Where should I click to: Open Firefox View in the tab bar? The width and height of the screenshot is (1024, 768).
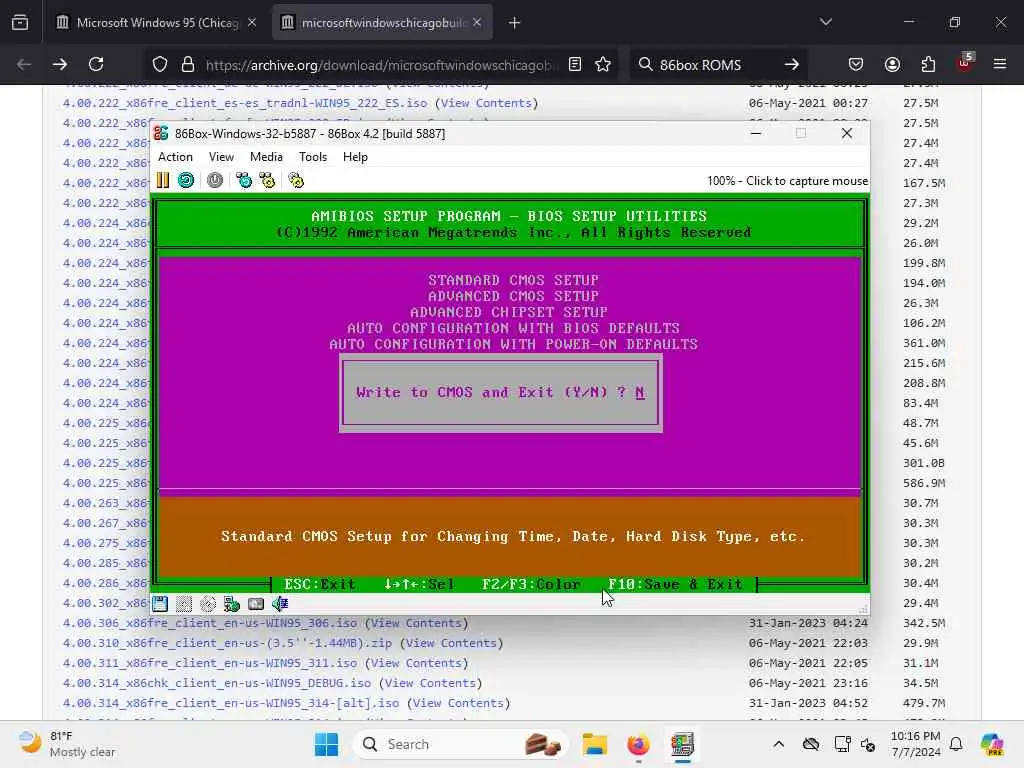point(20,23)
